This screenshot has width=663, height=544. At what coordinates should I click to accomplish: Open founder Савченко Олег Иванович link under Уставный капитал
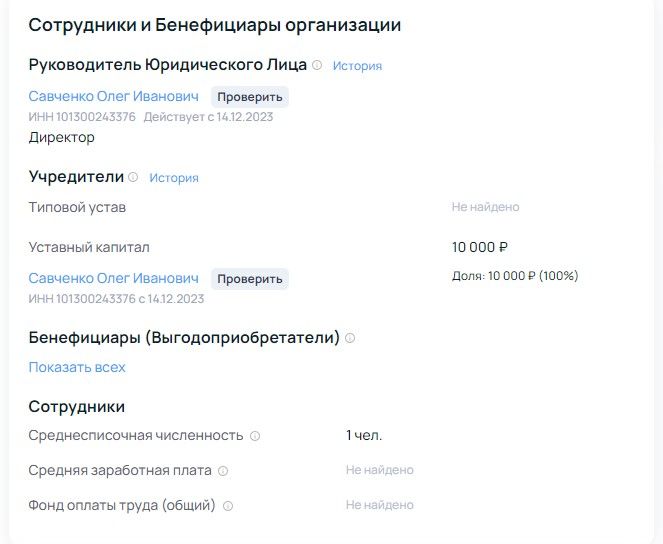(x=113, y=278)
